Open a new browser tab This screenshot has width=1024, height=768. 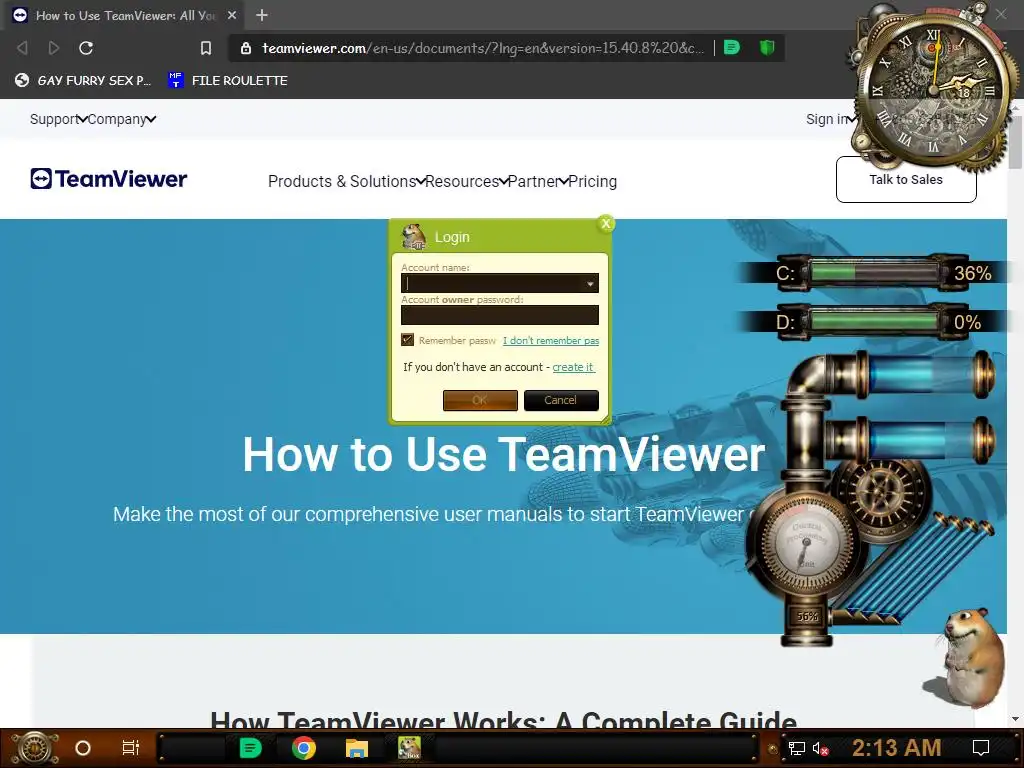pos(262,15)
